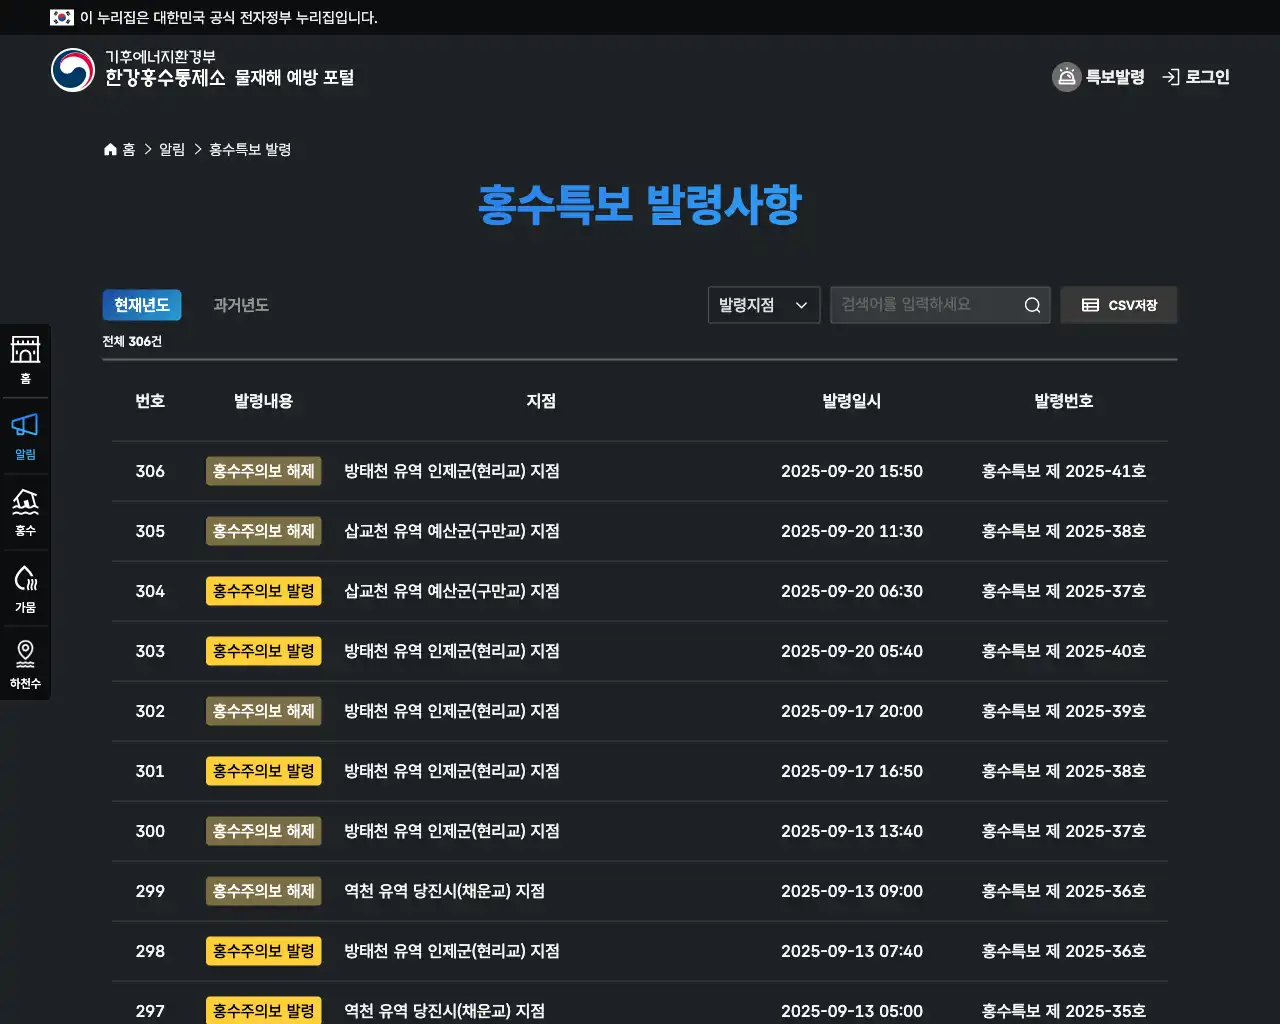Select the 현재년도 filter button
Screen dimensions: 1280x1024
pos(141,305)
